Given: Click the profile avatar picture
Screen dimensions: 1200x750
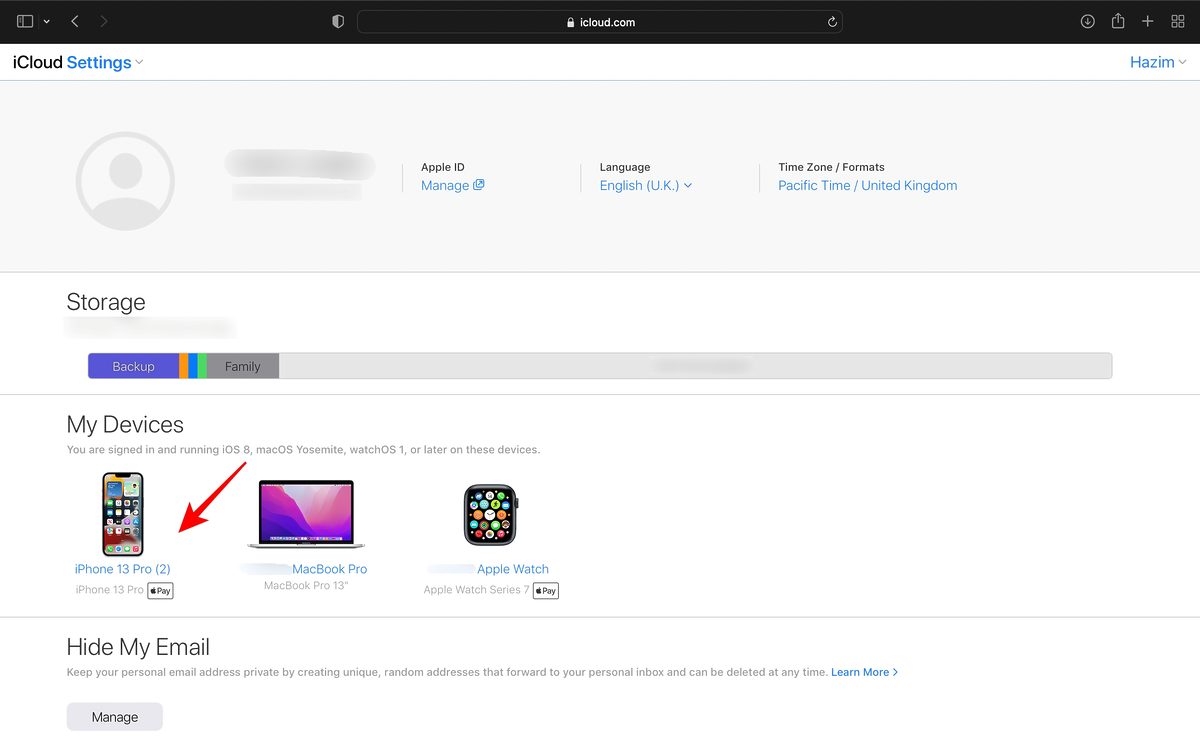Looking at the screenshot, I should point(125,181).
